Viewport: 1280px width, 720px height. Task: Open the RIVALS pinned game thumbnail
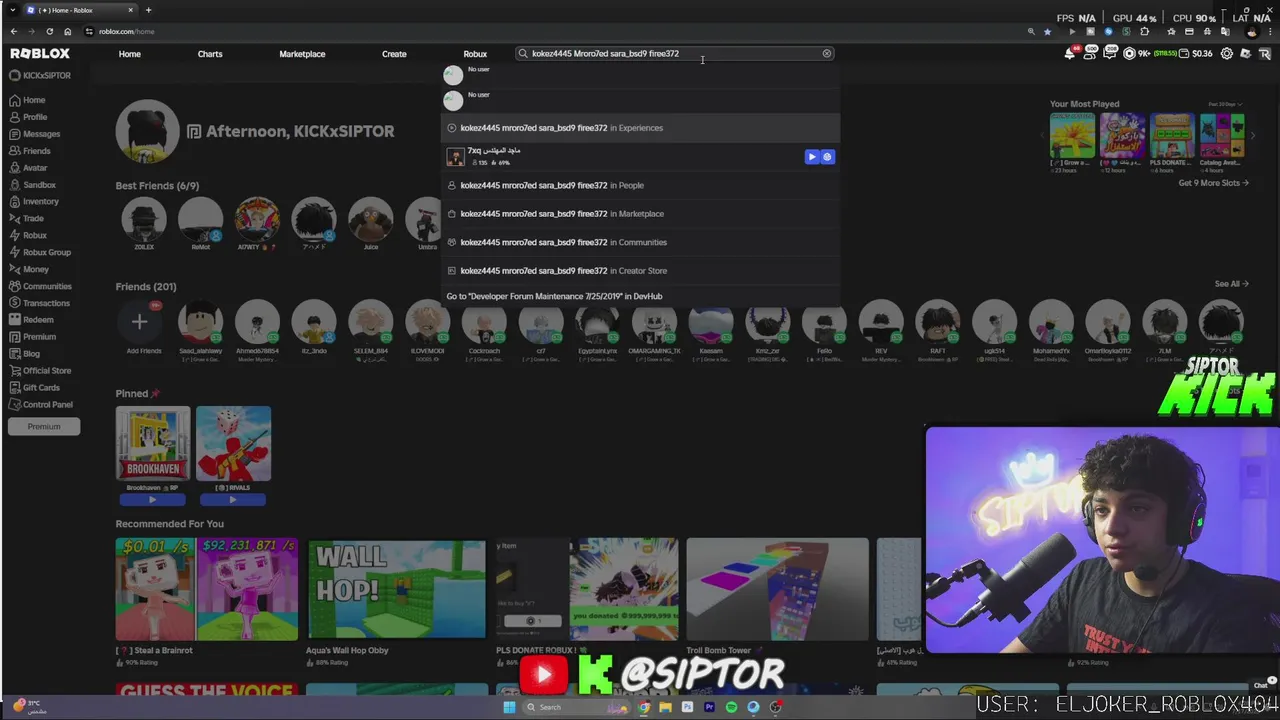tap(233, 444)
